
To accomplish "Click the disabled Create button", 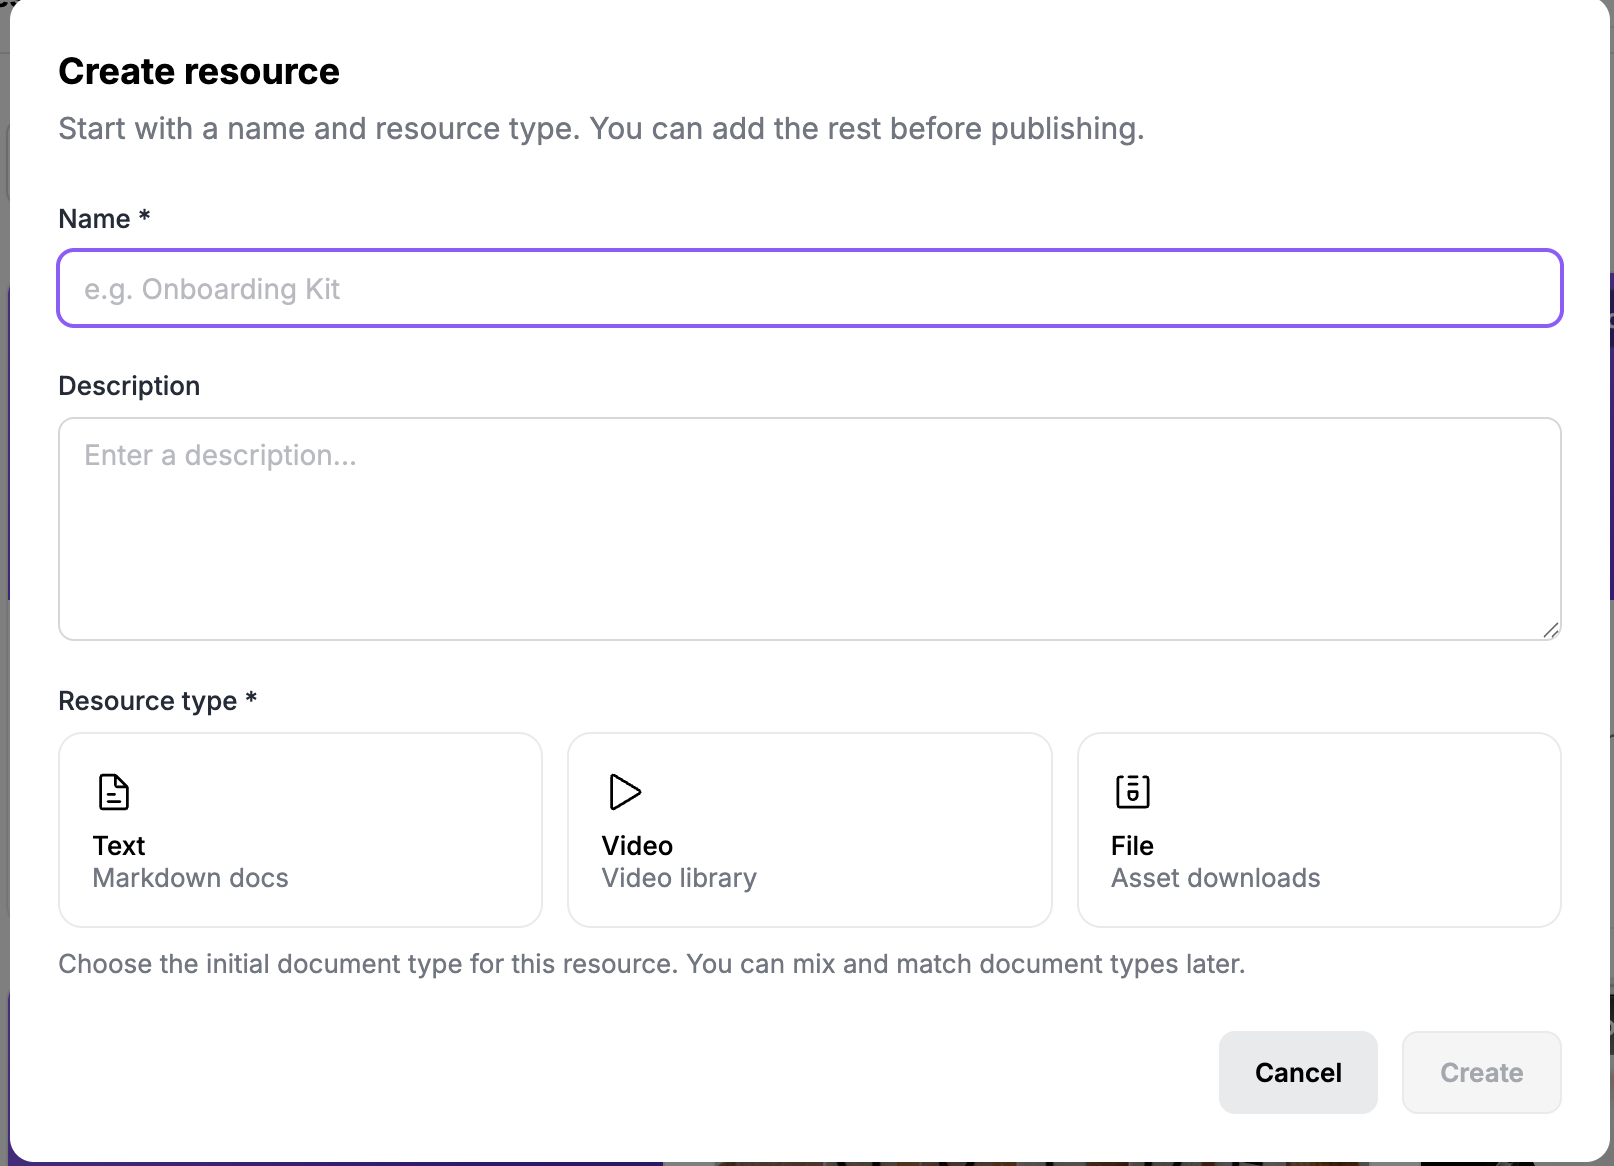I will point(1481,1072).
